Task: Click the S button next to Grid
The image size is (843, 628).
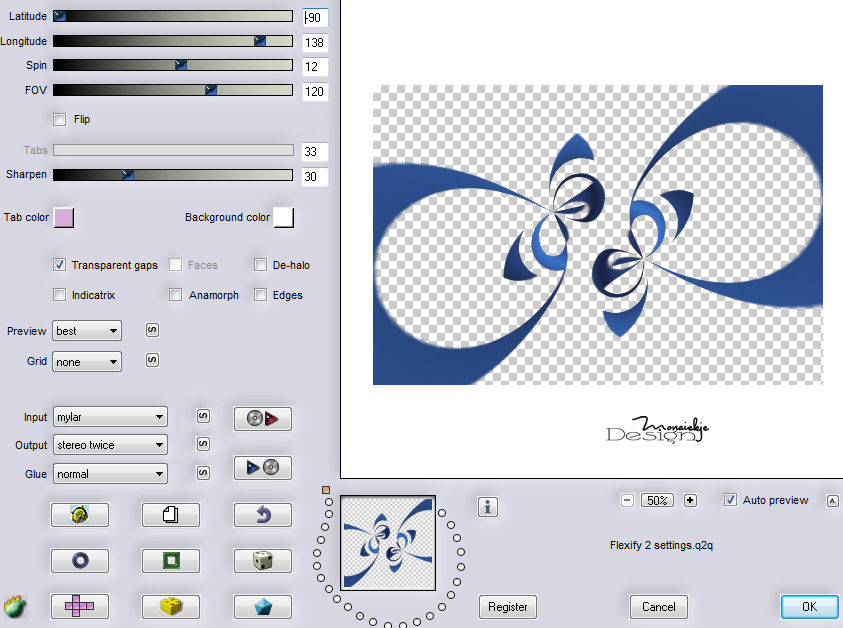Action: (x=152, y=360)
